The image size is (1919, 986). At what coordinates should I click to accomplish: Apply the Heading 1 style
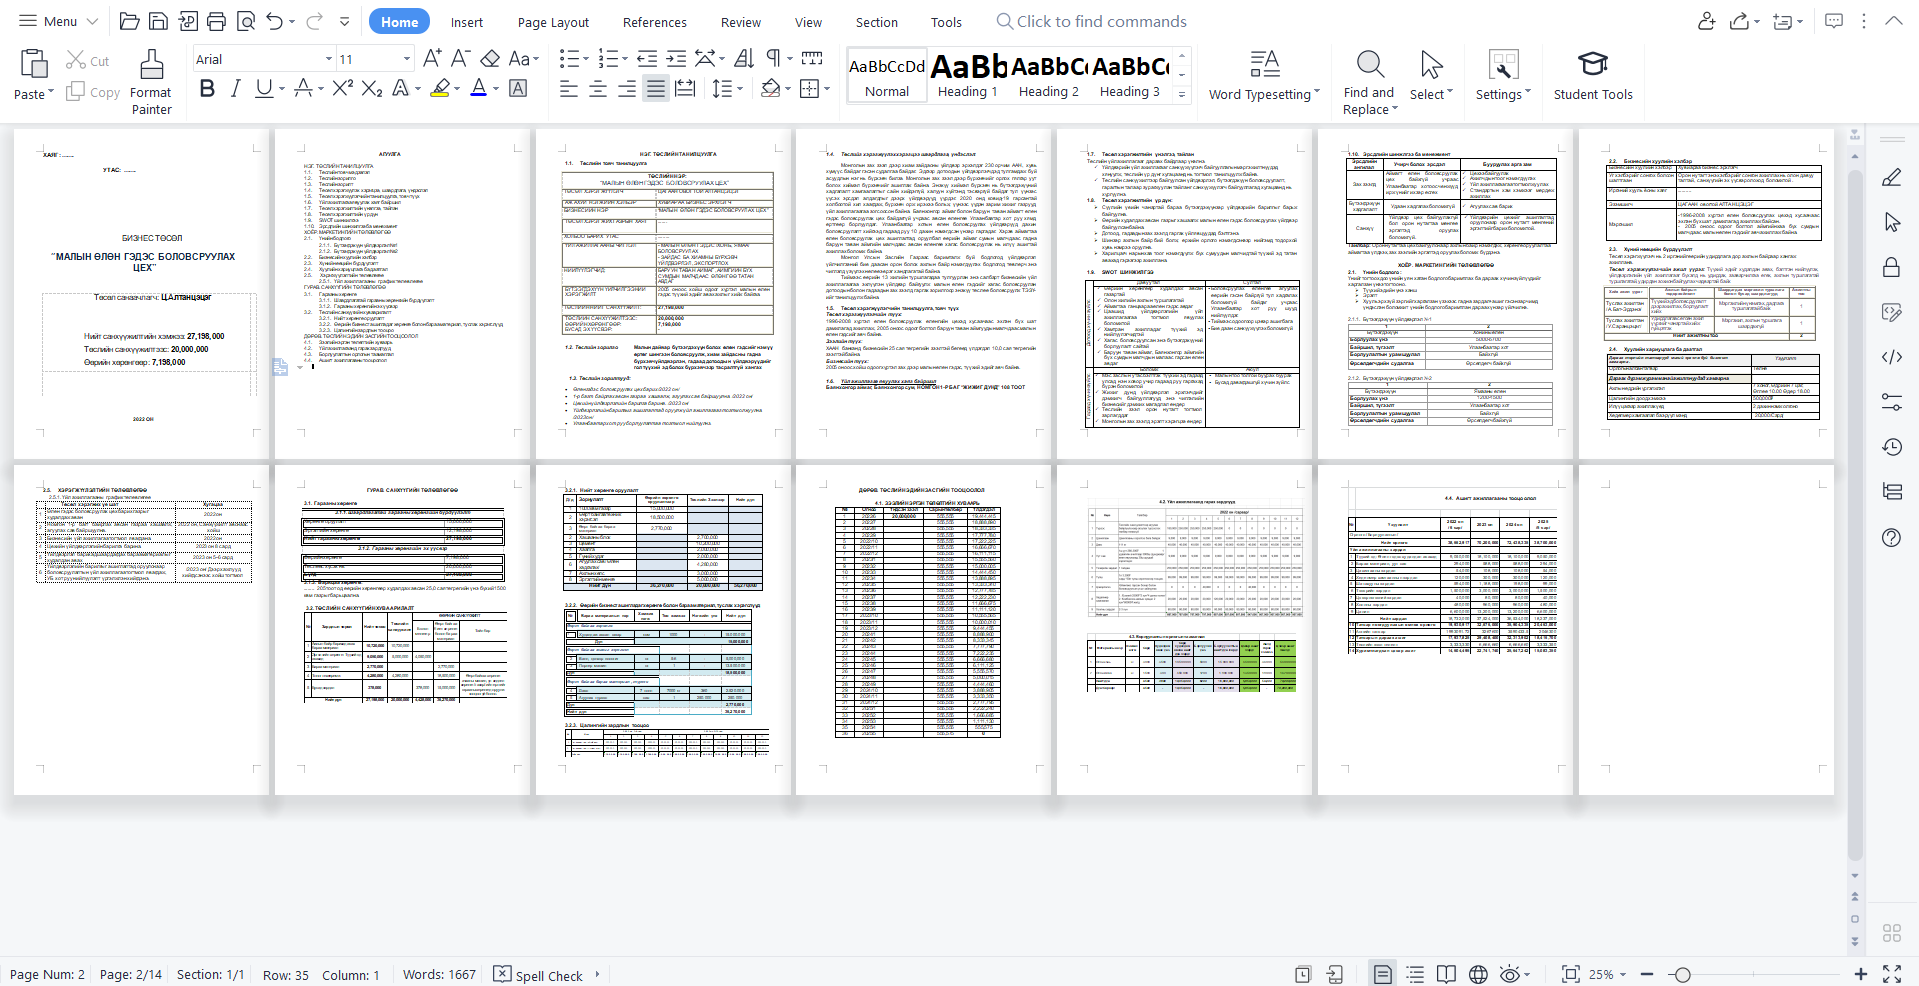click(967, 76)
